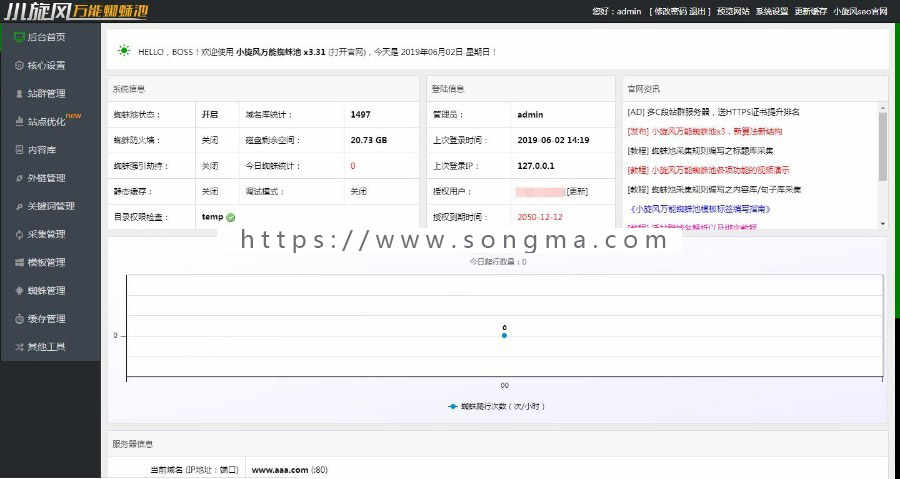Click the 修改密码 link in the top bar
This screenshot has height=479, width=900.
(670, 11)
